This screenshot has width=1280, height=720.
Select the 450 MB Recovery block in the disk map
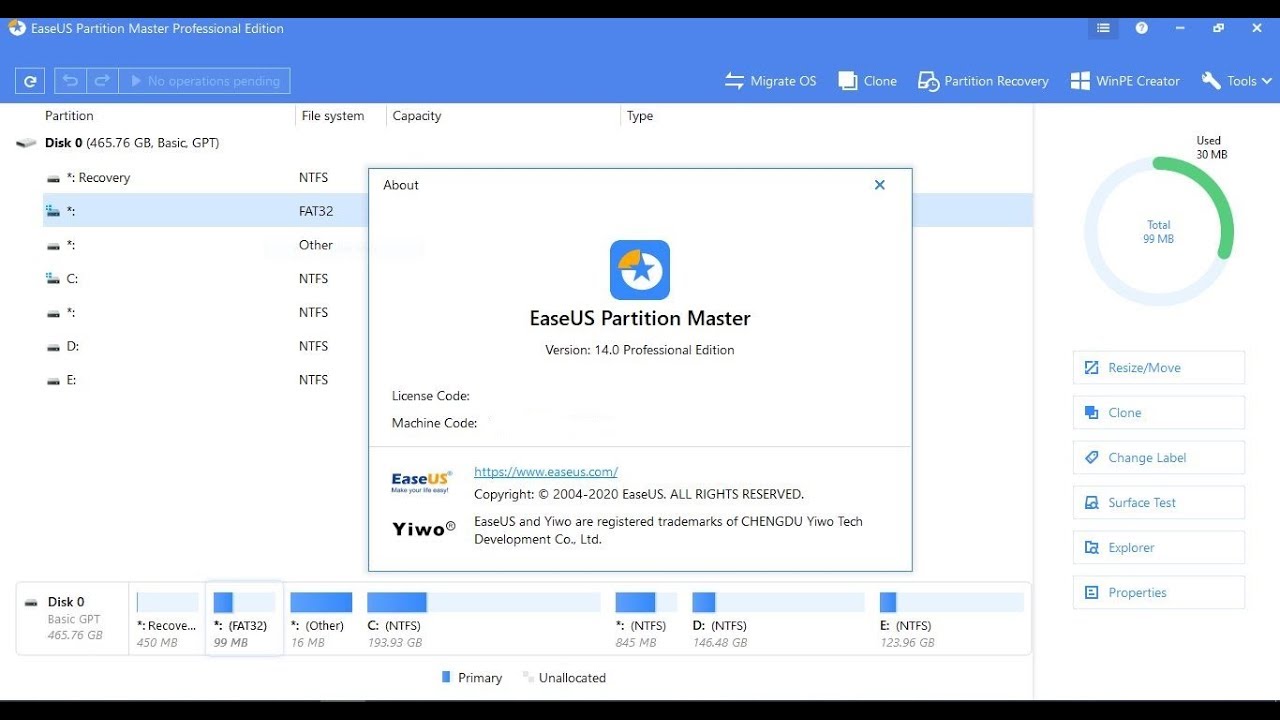[x=167, y=620]
